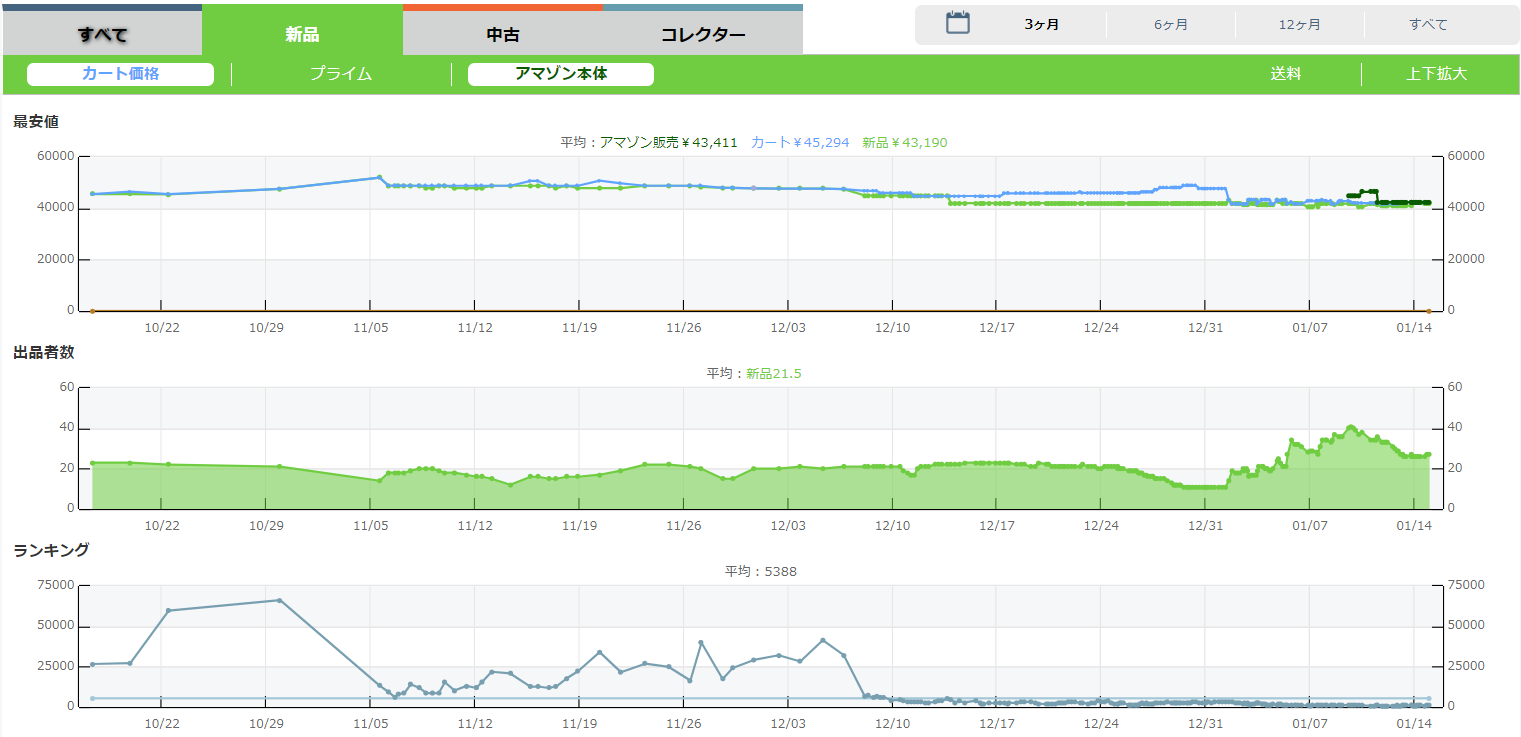
Task: Toggle the カート価格 filter
Action: [x=120, y=74]
